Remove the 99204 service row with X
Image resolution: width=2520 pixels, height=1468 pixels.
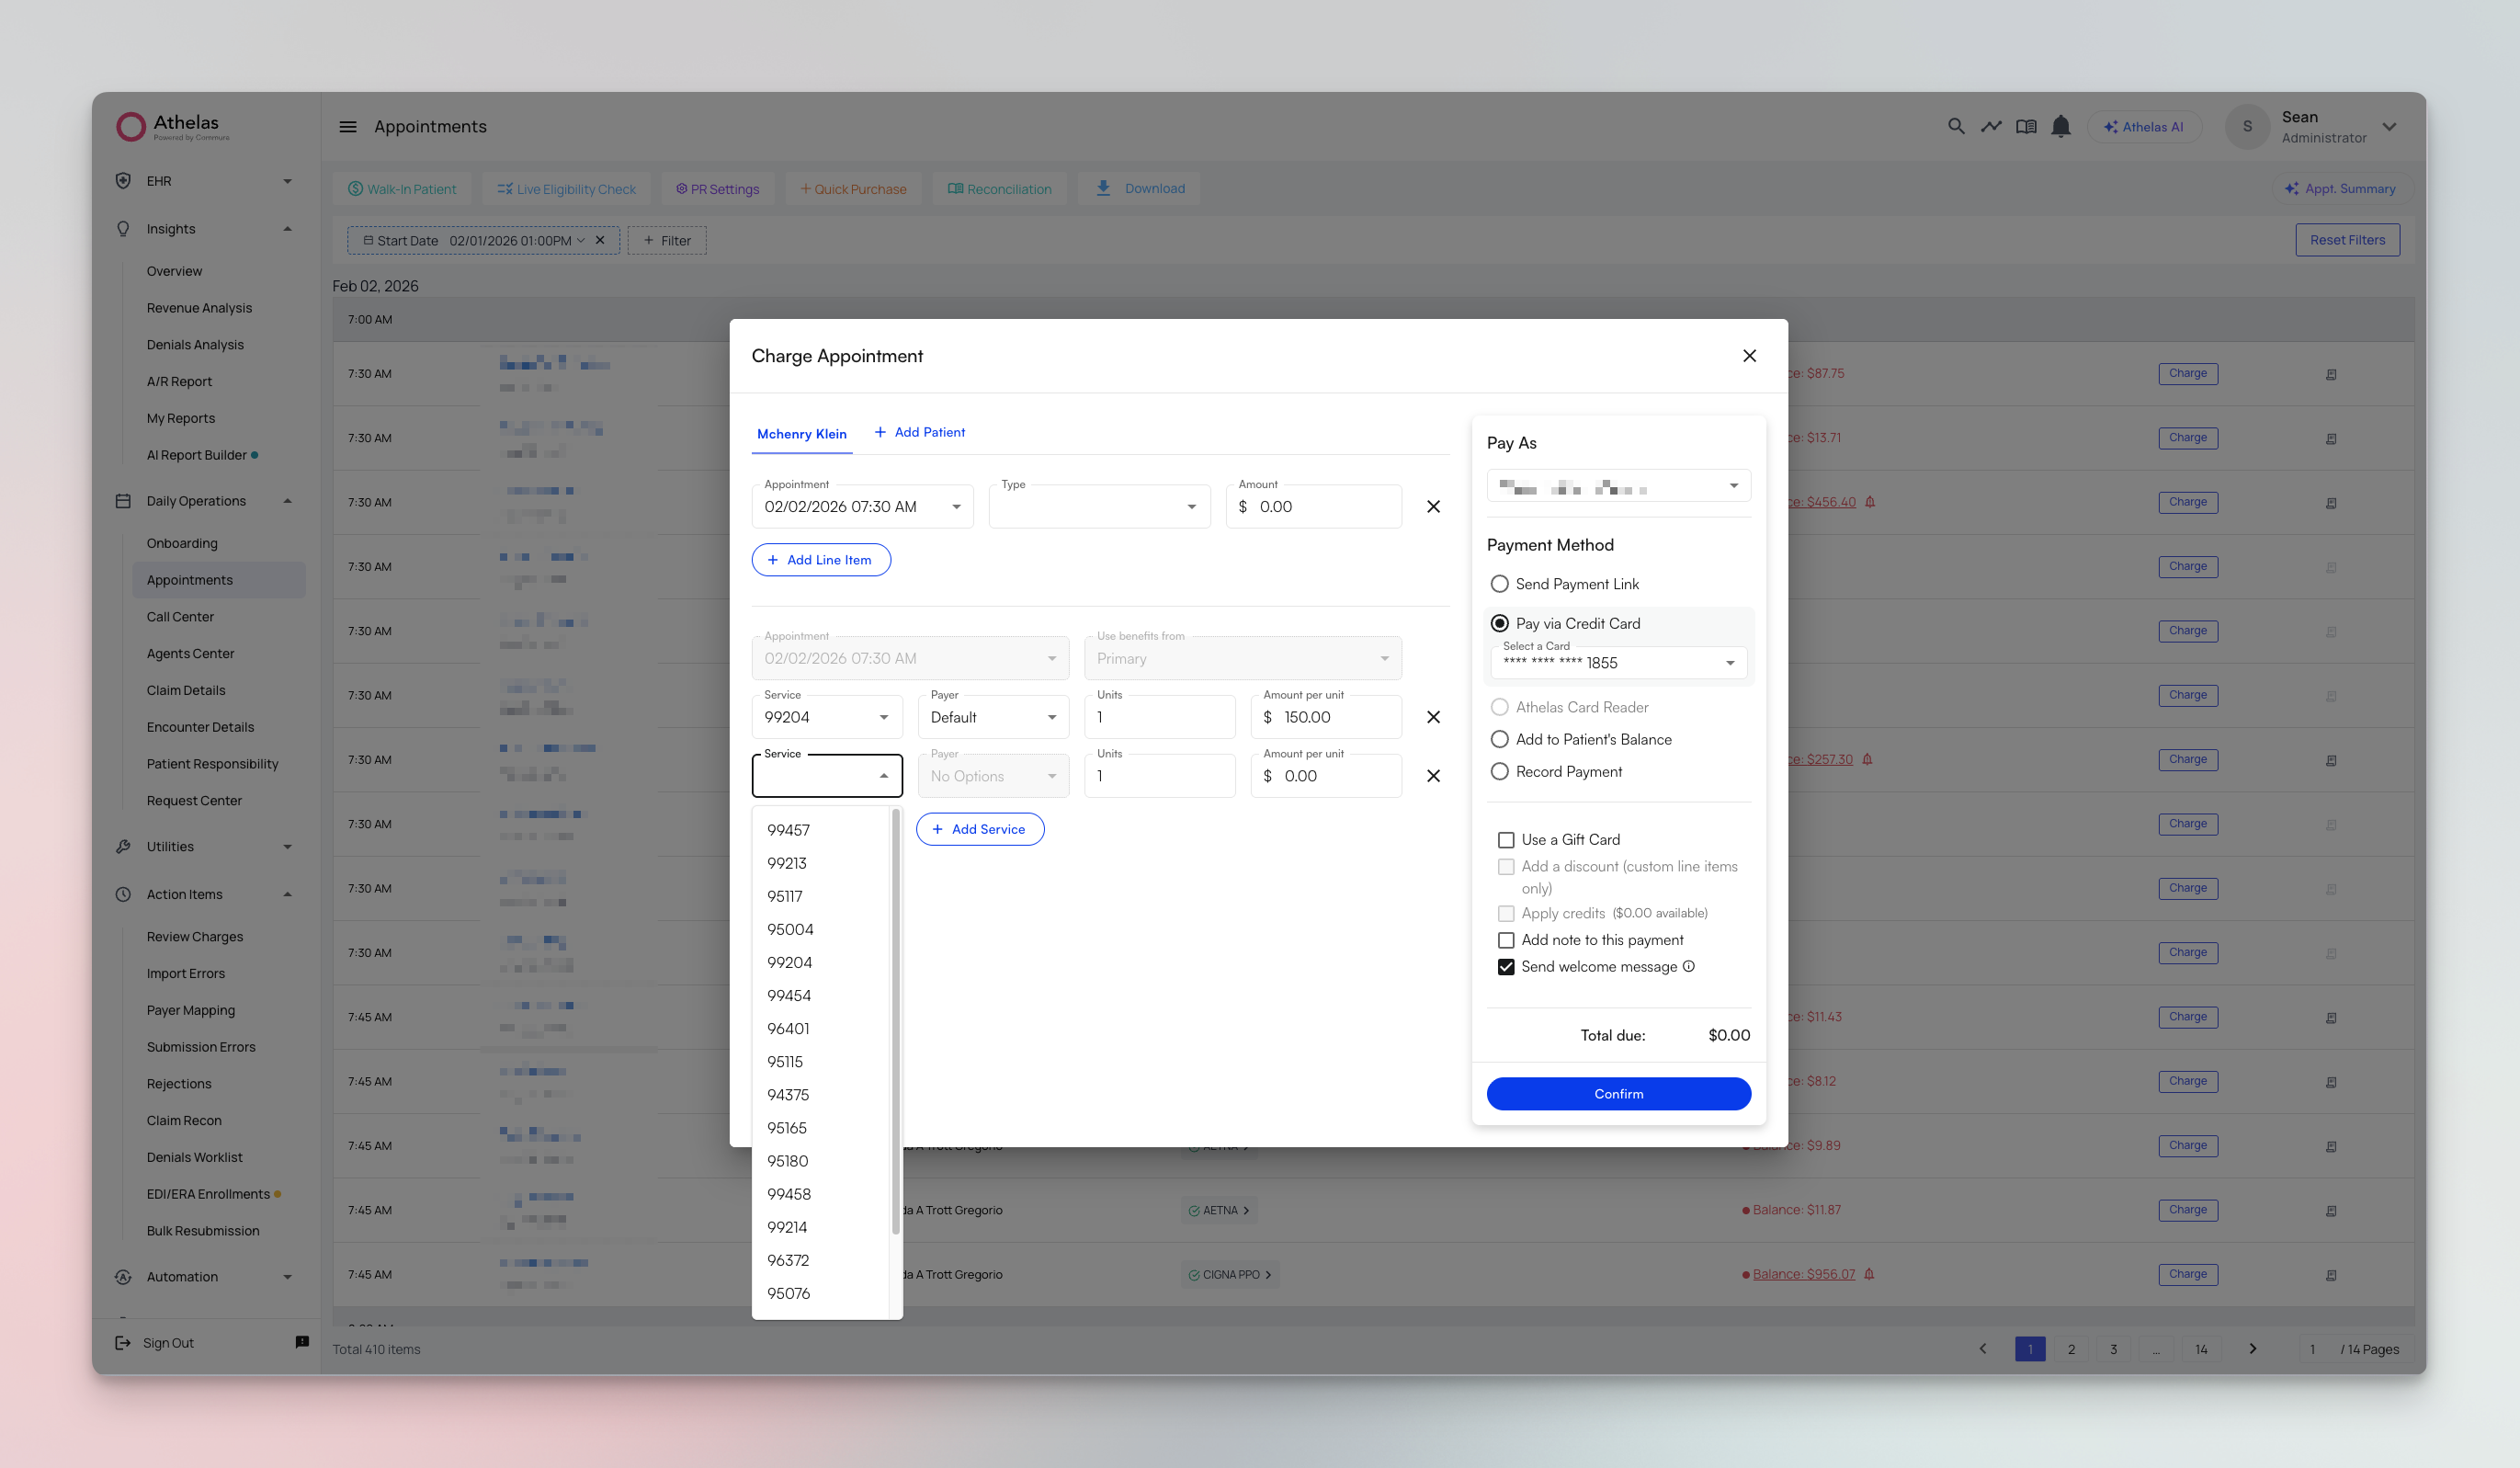coord(1432,717)
